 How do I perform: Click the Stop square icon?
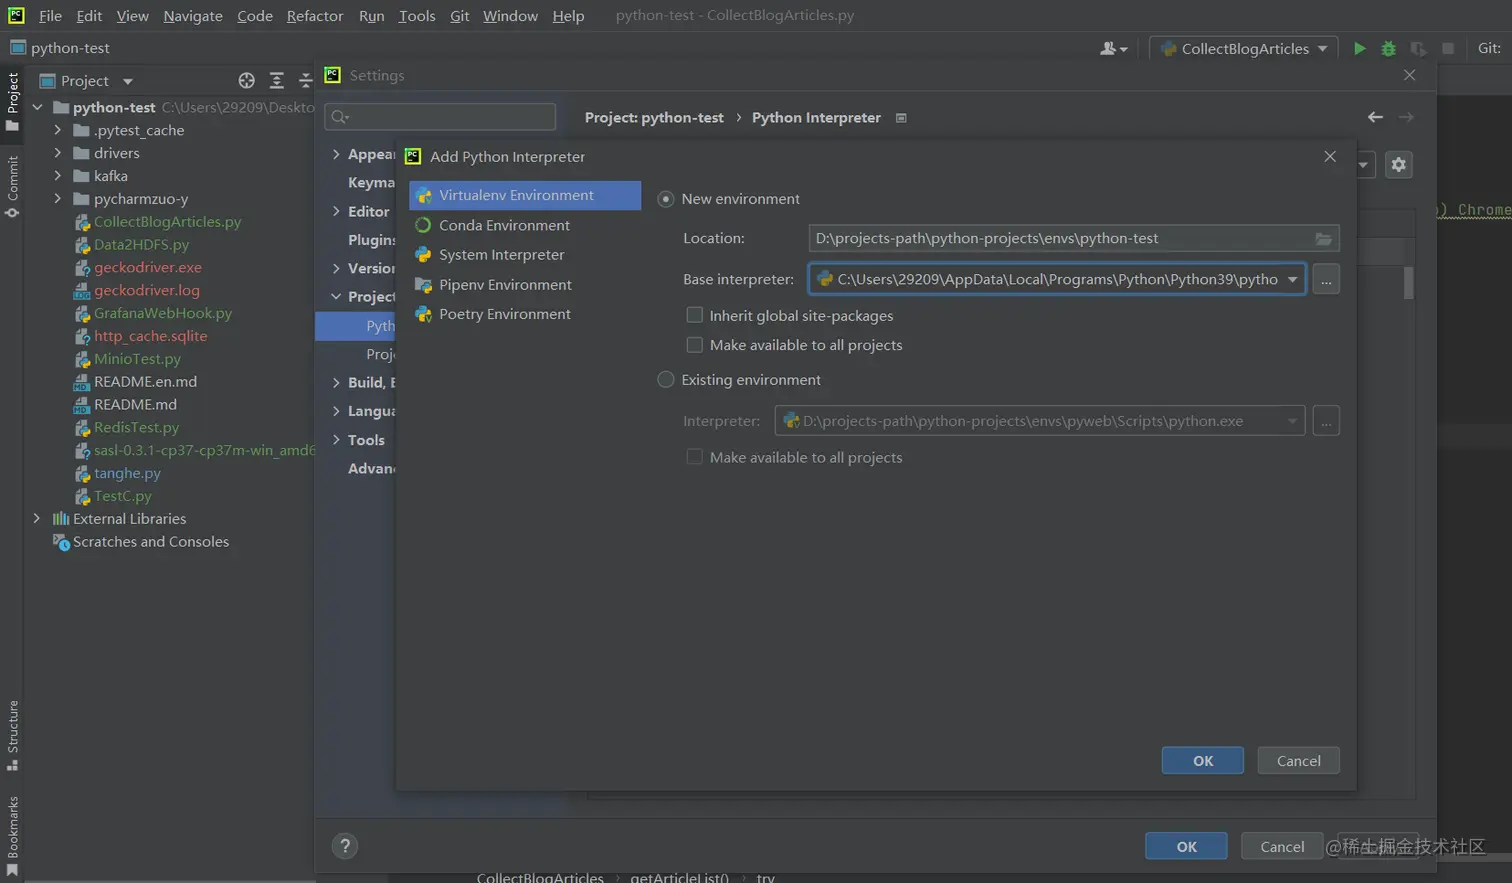click(x=1447, y=48)
